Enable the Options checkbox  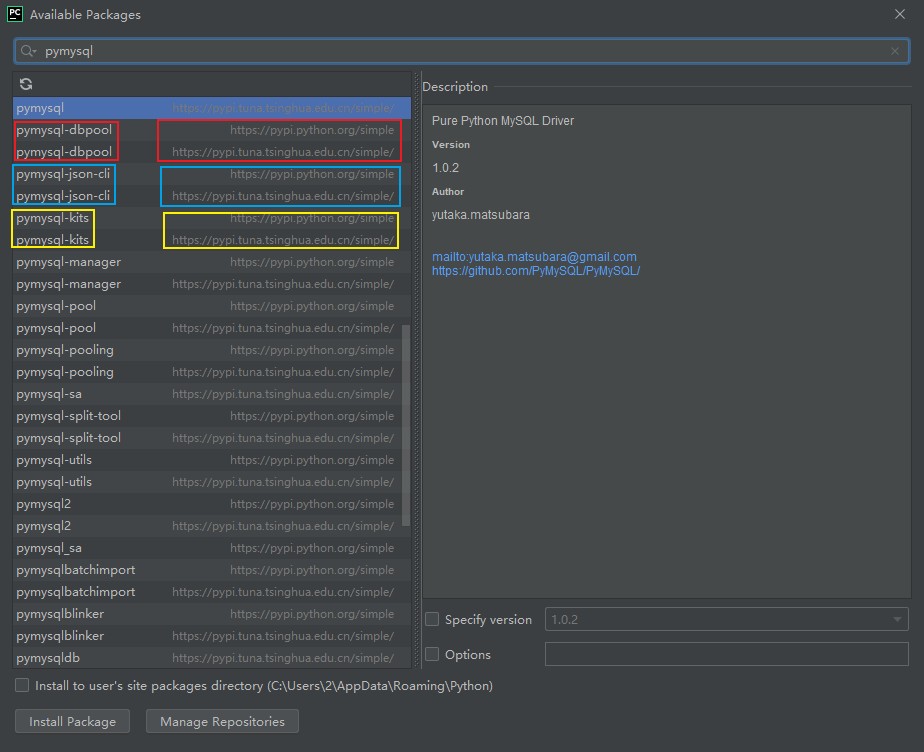coord(432,654)
